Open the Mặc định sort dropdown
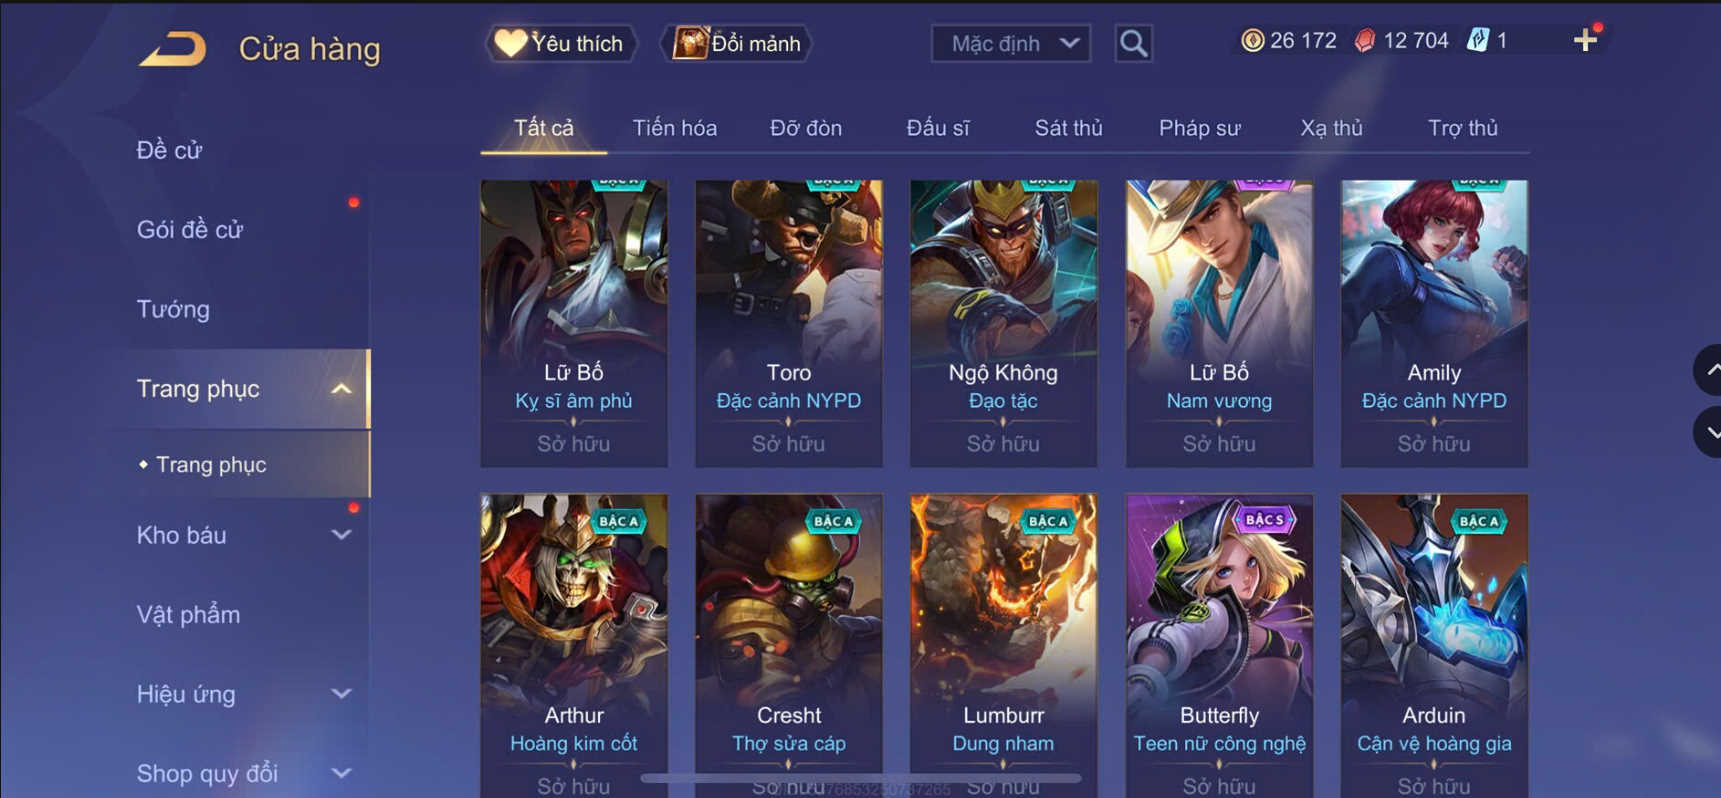 point(1011,43)
